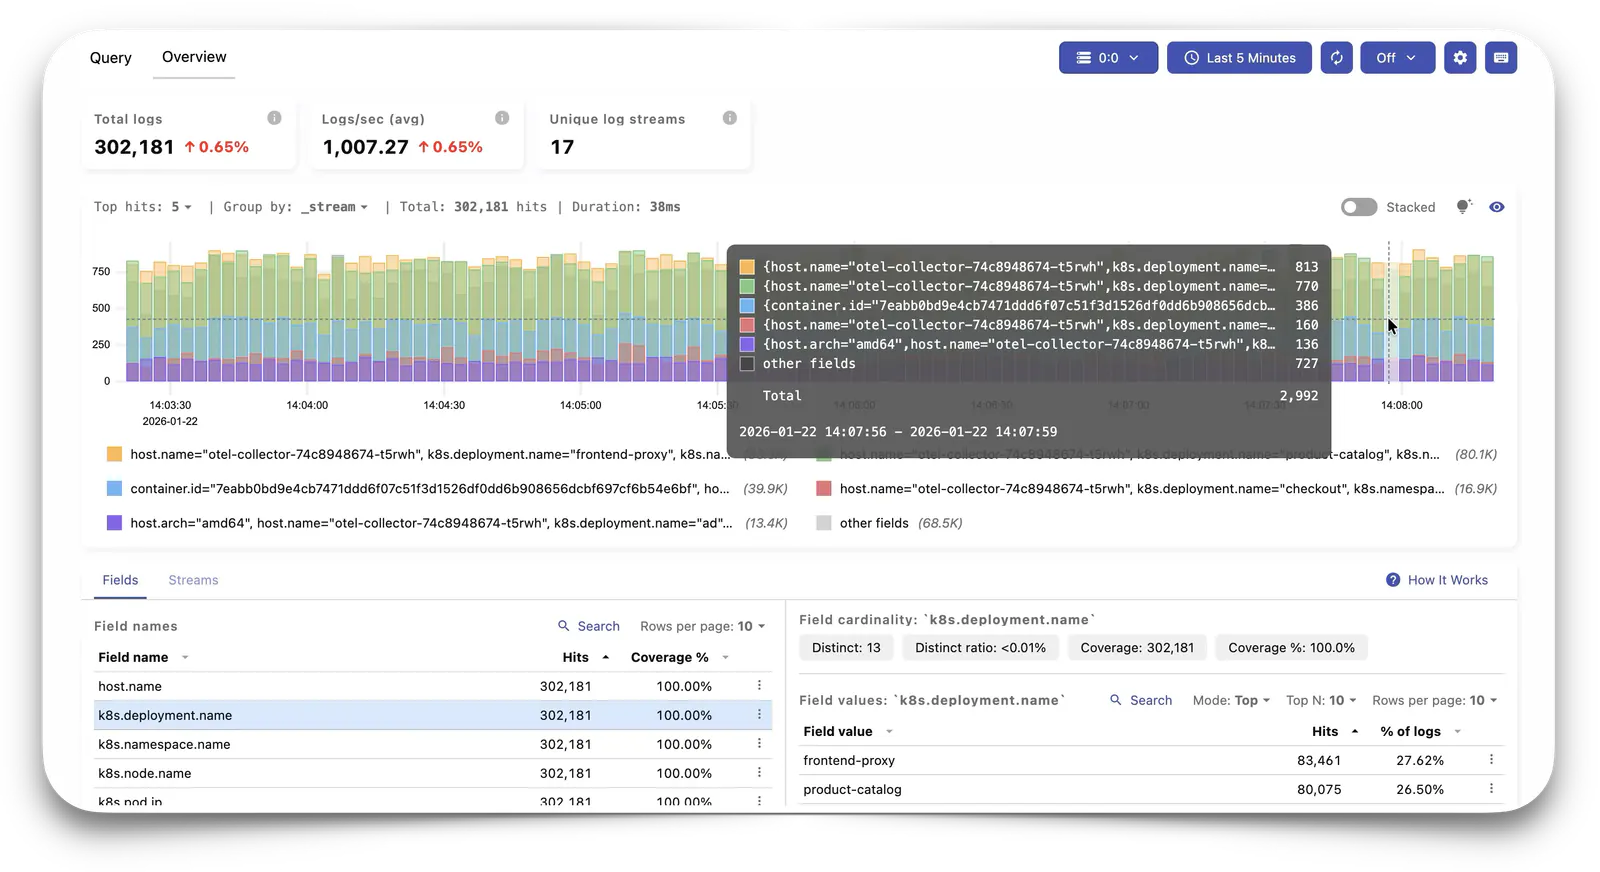Screen dimensions: 1600x872
Task: Click info icon on Logs/sec card
Action: (502, 118)
